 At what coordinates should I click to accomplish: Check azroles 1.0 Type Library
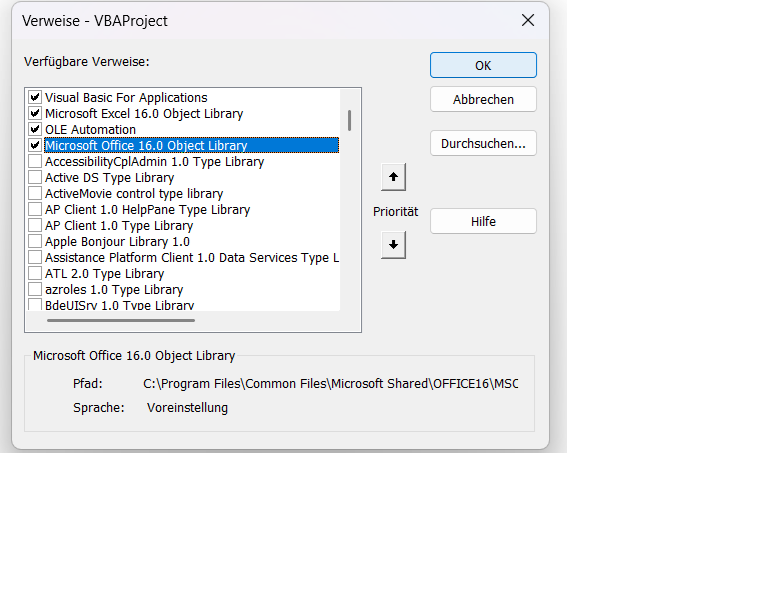coord(35,289)
